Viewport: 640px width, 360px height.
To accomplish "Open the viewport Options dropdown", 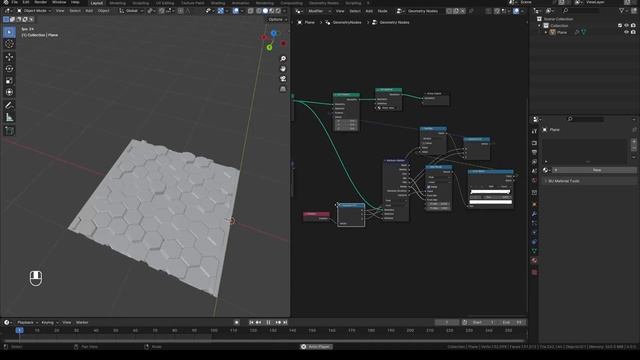I will click(277, 19).
